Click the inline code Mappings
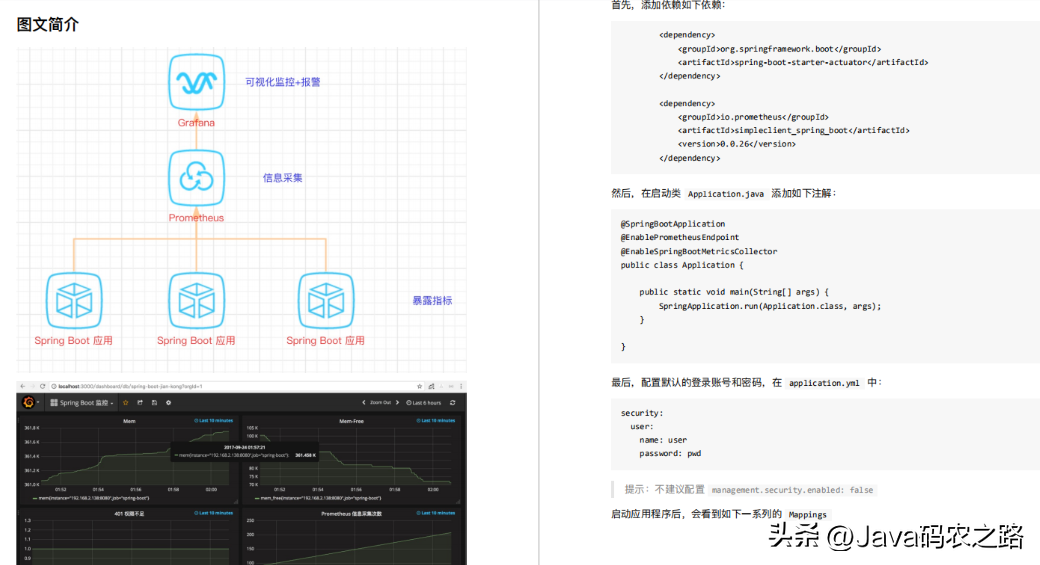The width and height of the screenshot is (1040, 565). click(807, 514)
